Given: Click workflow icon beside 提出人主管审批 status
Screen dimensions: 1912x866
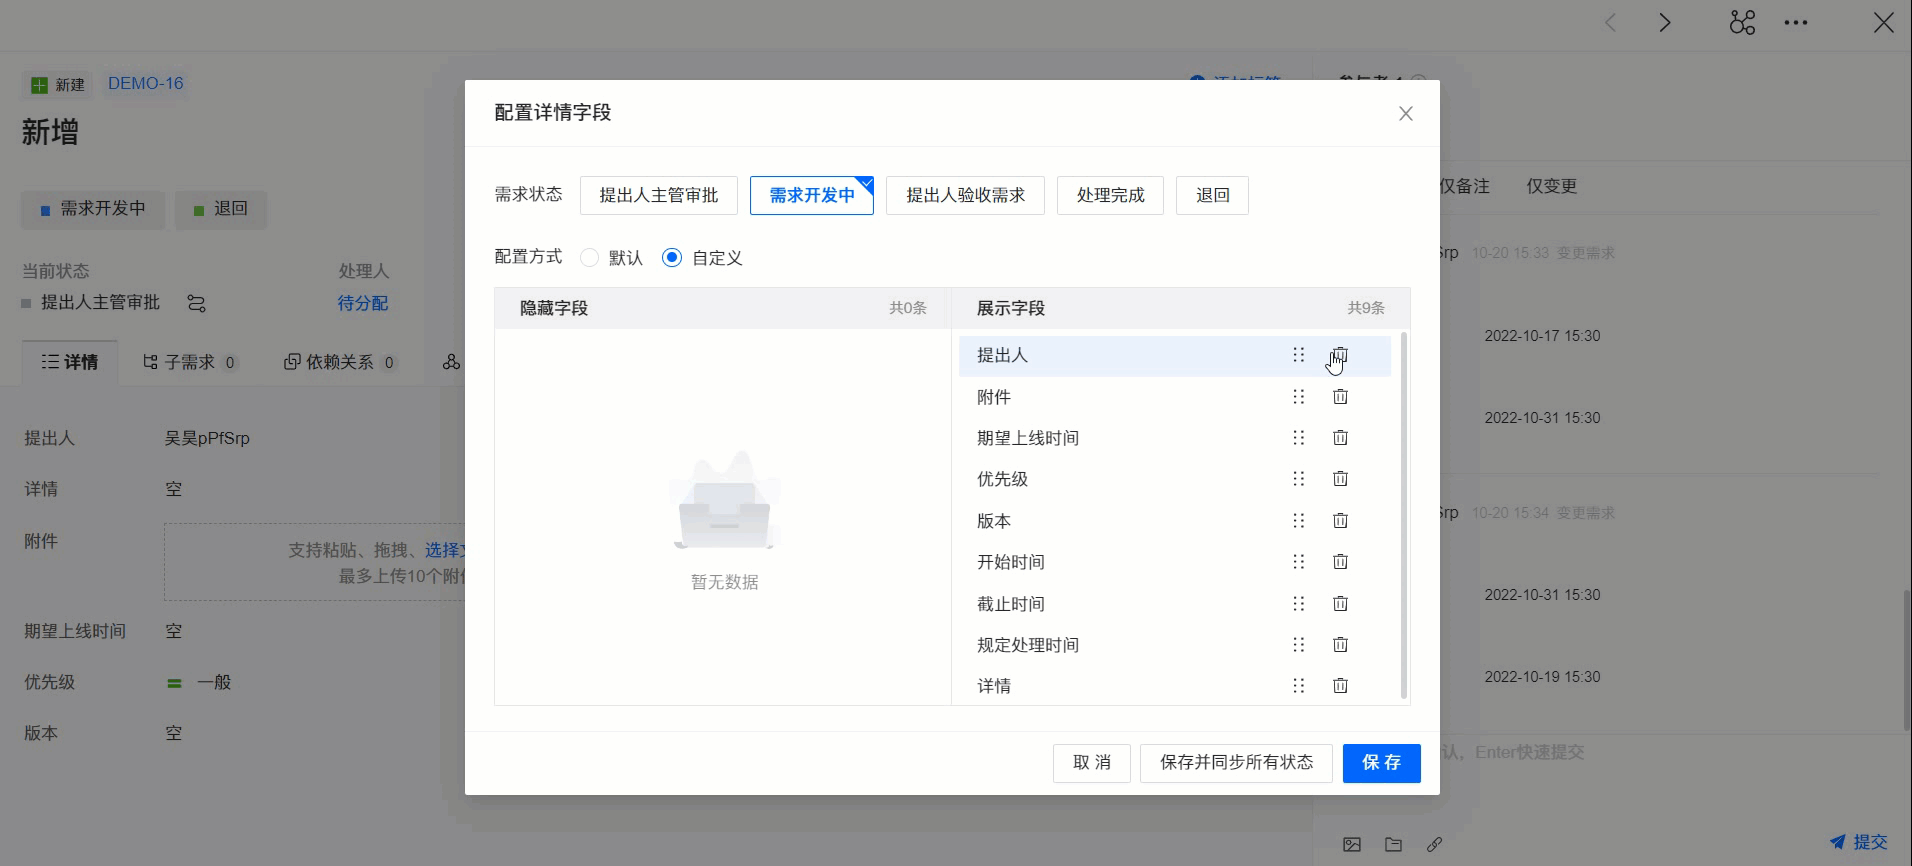Looking at the screenshot, I should pyautogui.click(x=196, y=303).
